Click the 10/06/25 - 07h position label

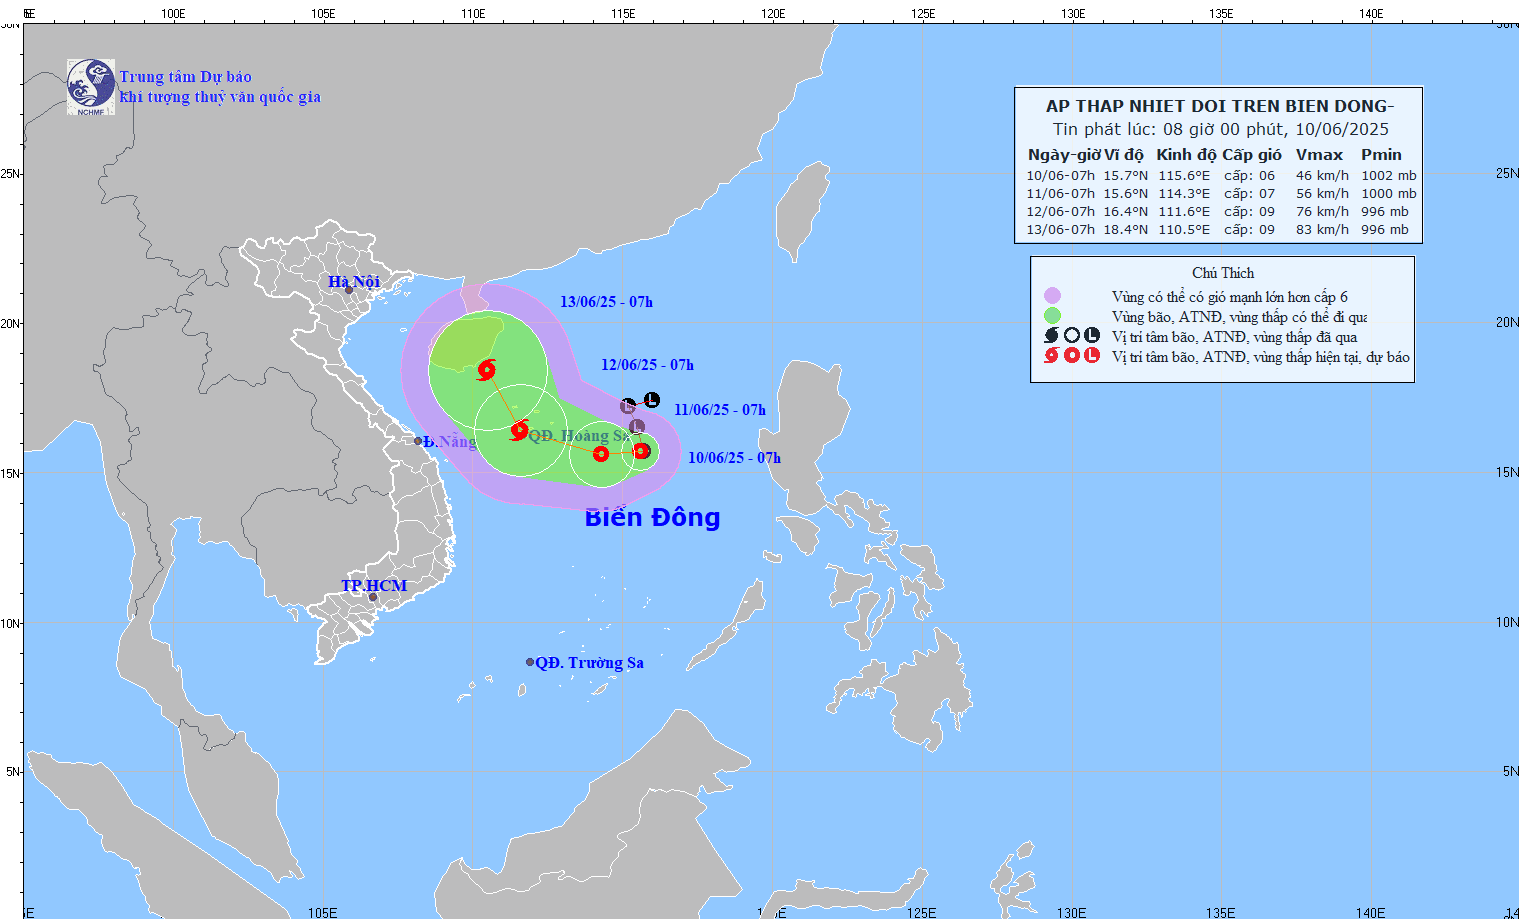[x=734, y=458]
